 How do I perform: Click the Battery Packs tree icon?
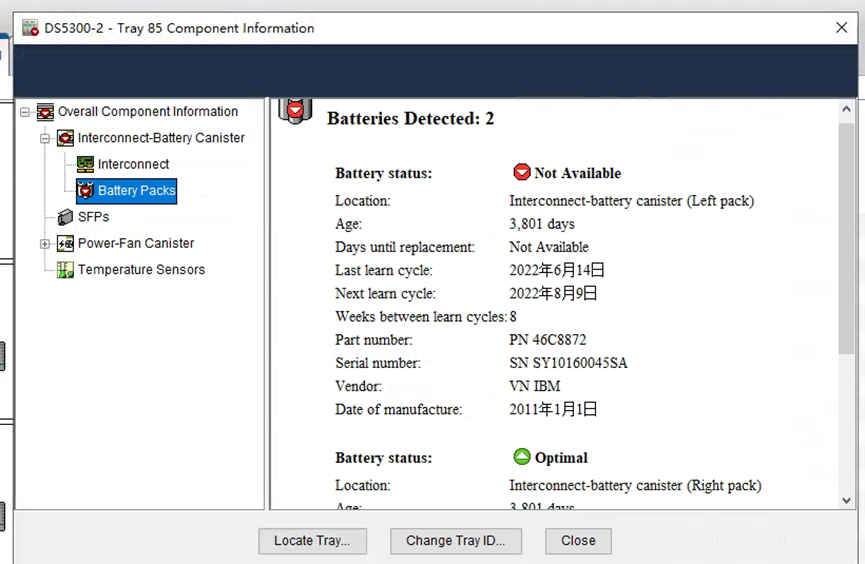(86, 190)
